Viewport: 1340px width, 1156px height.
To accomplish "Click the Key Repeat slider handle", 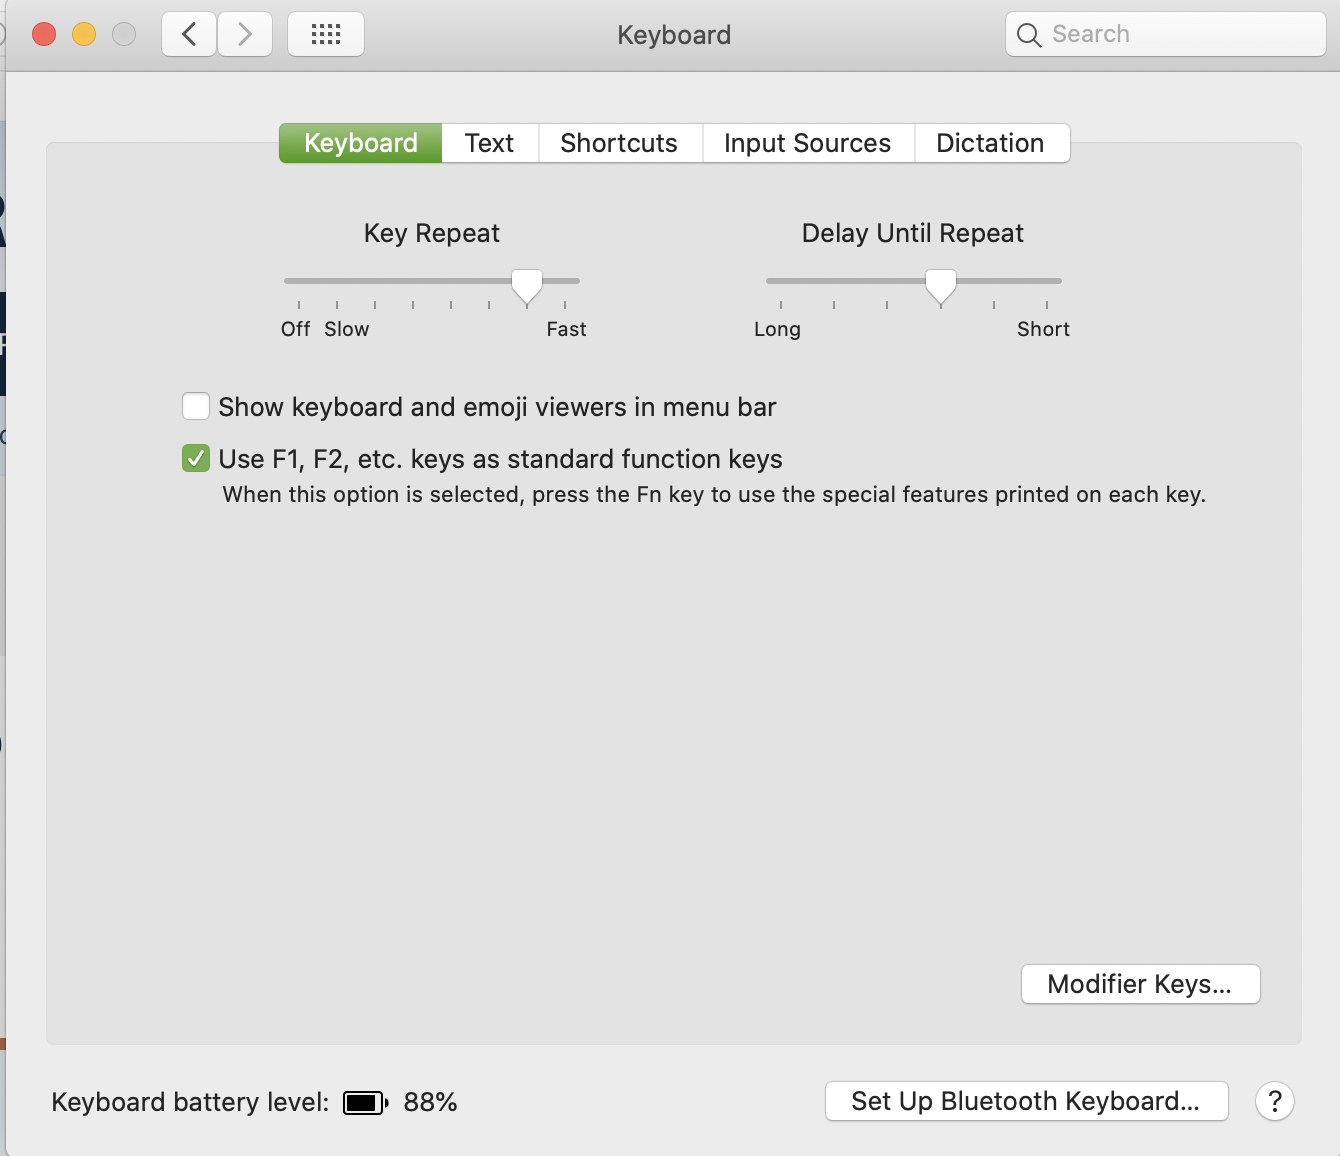I will pyautogui.click(x=527, y=285).
